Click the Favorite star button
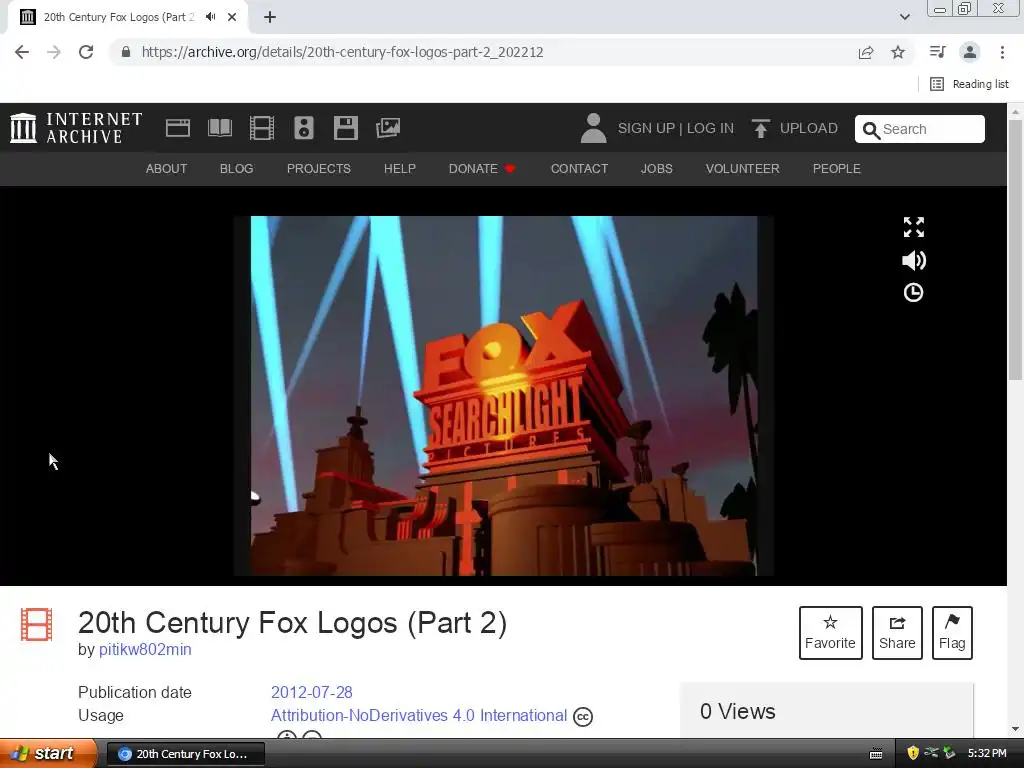Viewport: 1024px width, 768px height. [830, 633]
